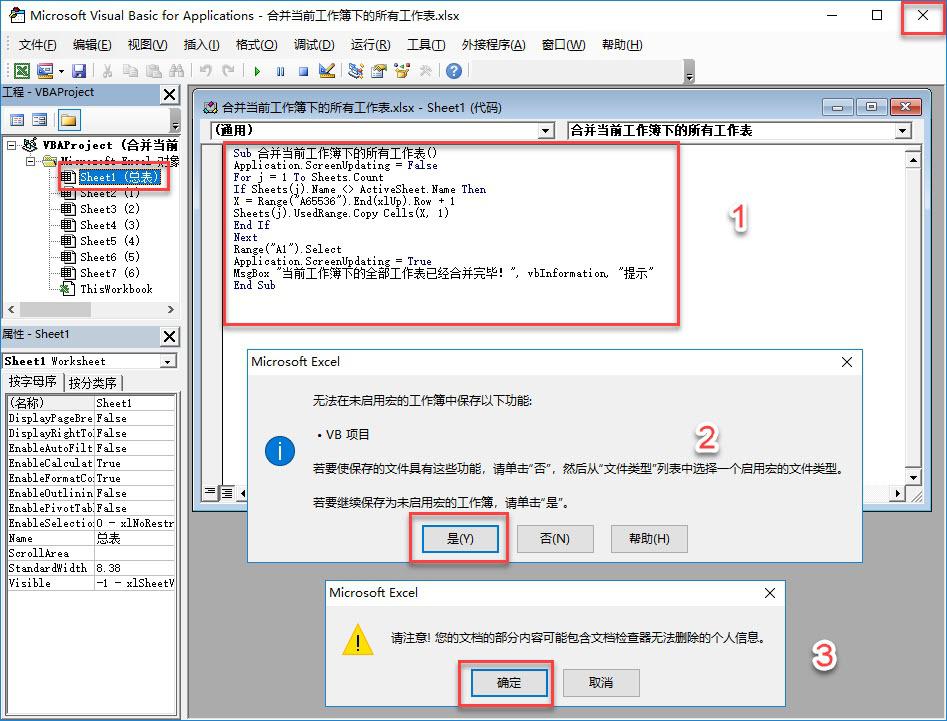
Task: Click 帮助(H) in the save dialog
Action: click(x=649, y=539)
